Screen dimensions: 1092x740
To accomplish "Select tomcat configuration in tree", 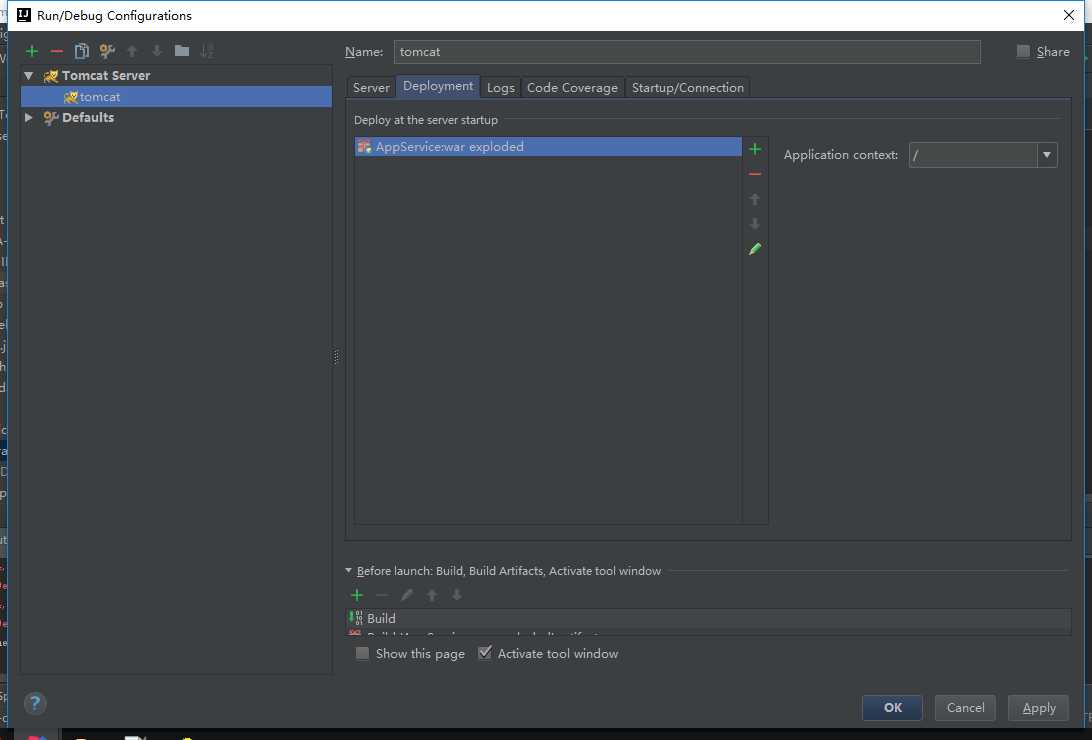I will (x=176, y=97).
